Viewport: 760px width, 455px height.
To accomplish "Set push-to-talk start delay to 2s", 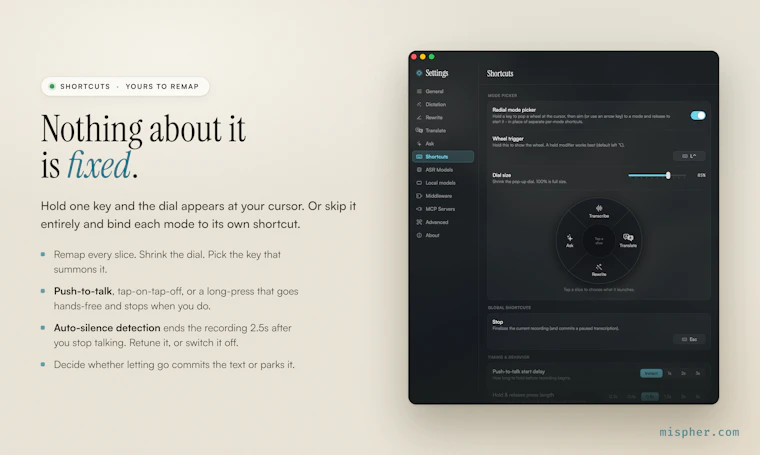I will tap(683, 373).
